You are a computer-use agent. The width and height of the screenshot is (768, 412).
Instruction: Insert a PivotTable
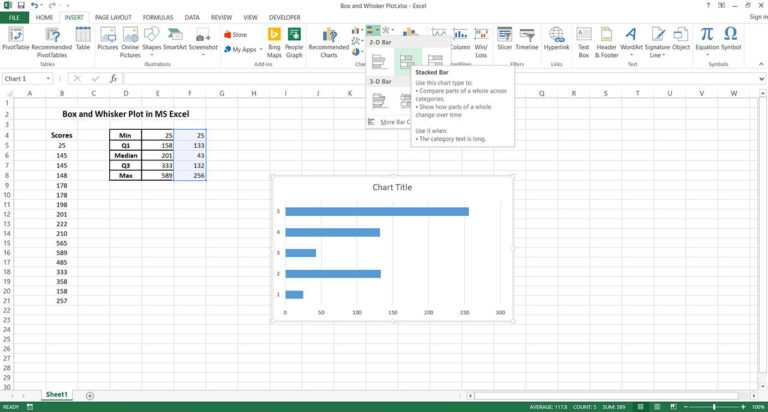(x=16, y=40)
